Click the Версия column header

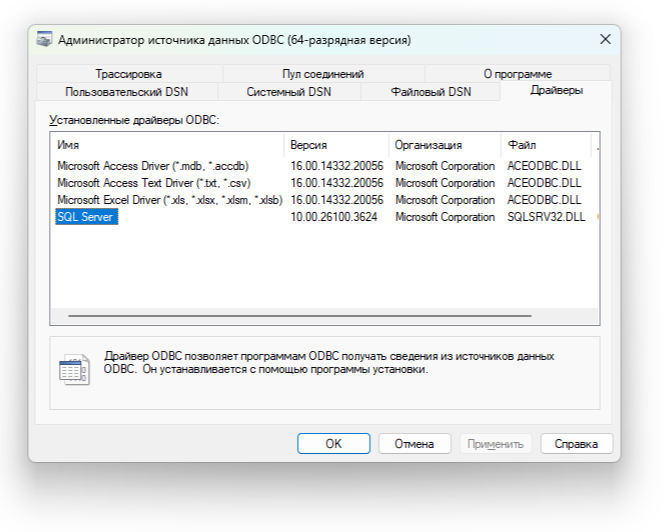[335, 145]
